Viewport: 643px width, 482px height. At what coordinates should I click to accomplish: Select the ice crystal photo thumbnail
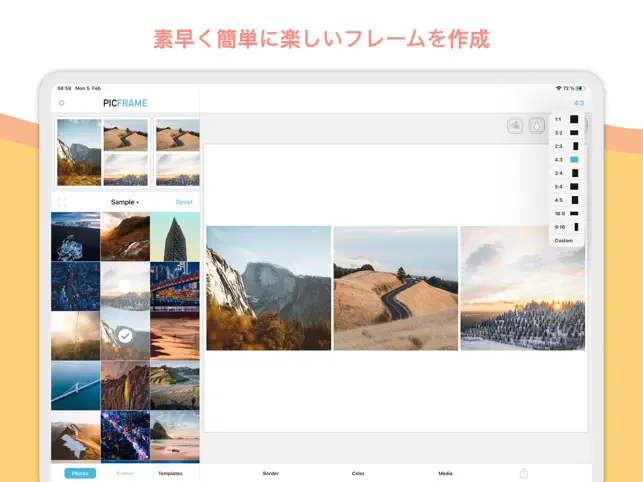[x=75, y=237]
